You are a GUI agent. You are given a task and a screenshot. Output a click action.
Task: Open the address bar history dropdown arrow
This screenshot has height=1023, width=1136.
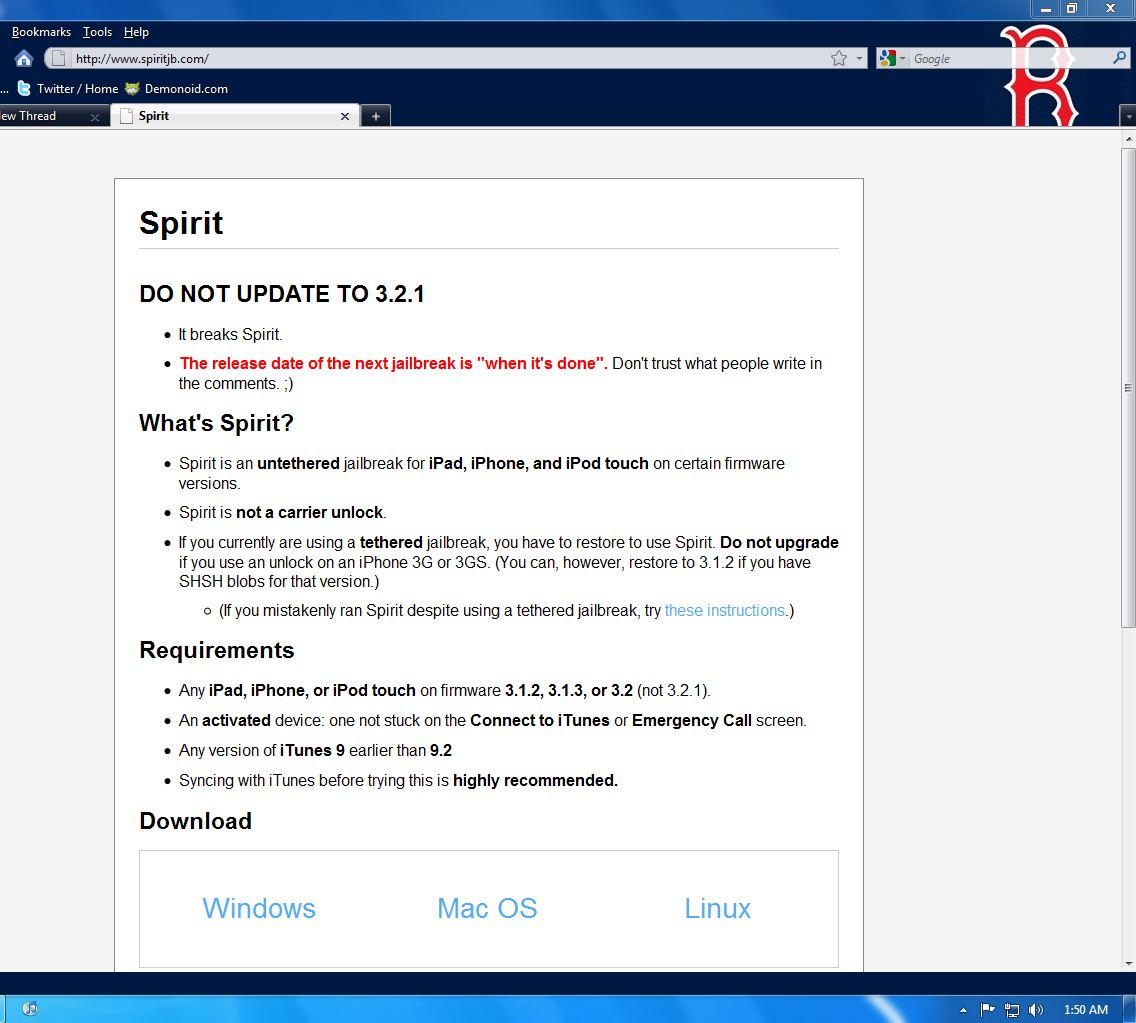[859, 59]
